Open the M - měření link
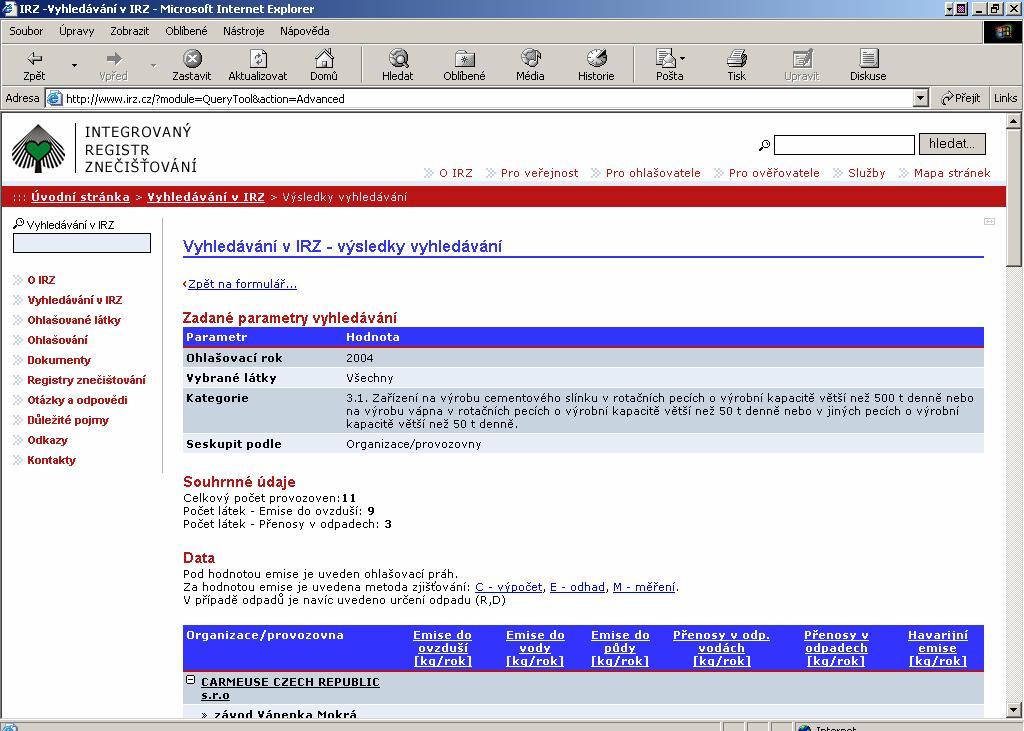1024x731 pixels. [x=644, y=587]
